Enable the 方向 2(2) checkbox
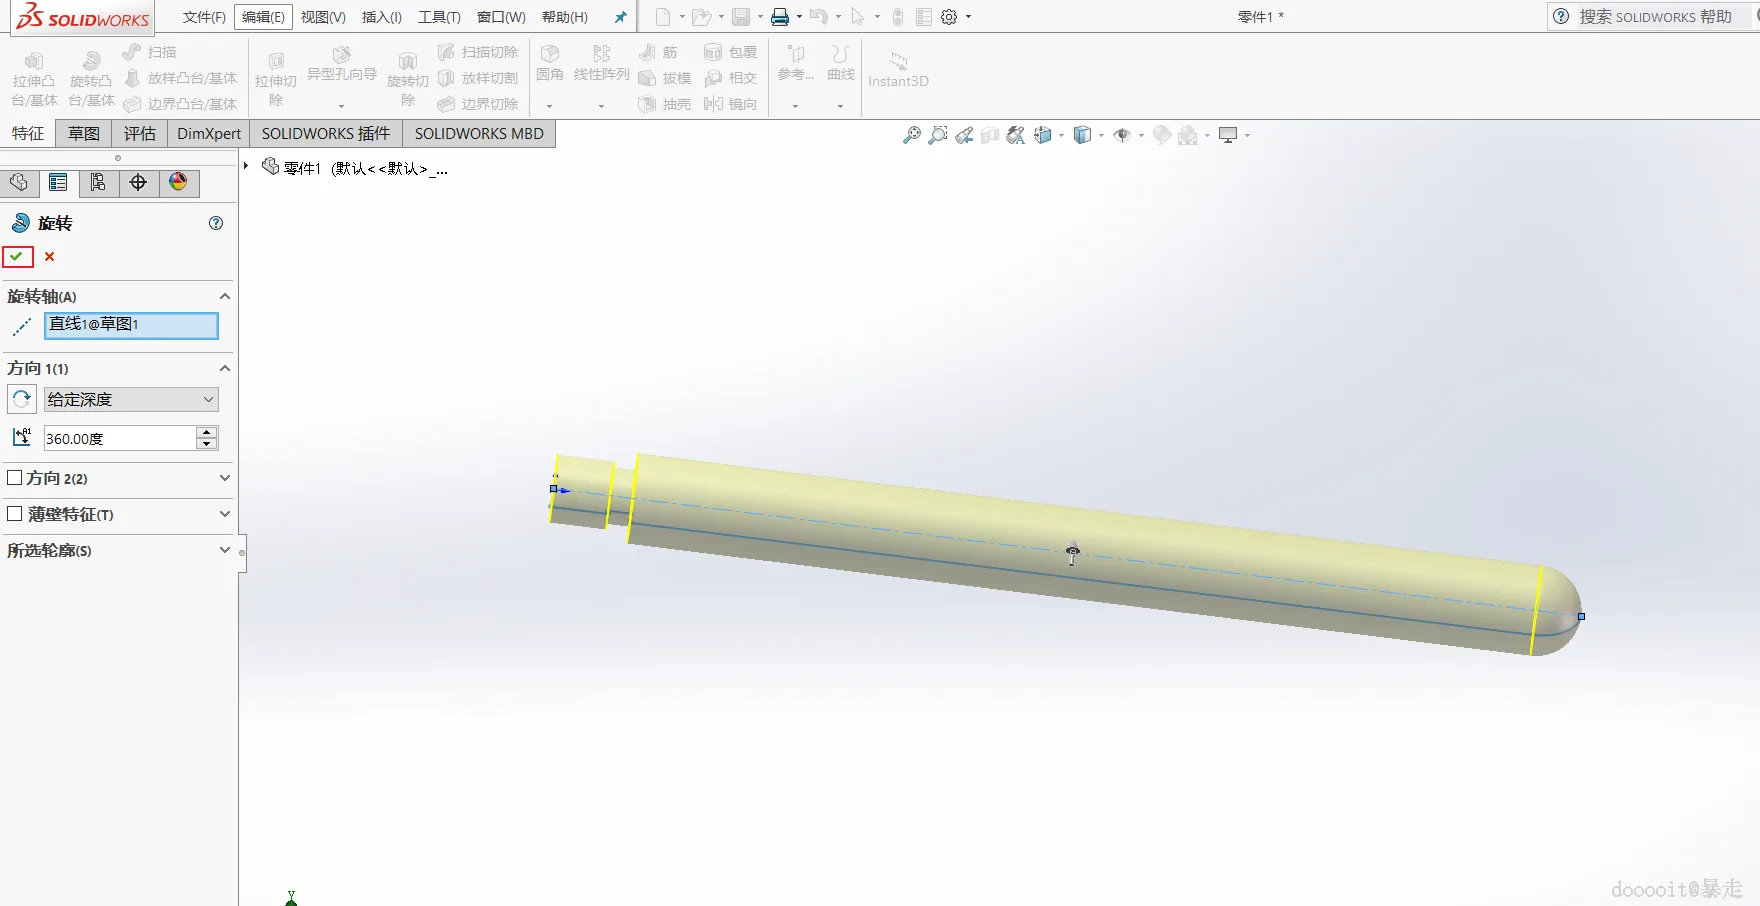 [x=15, y=478]
